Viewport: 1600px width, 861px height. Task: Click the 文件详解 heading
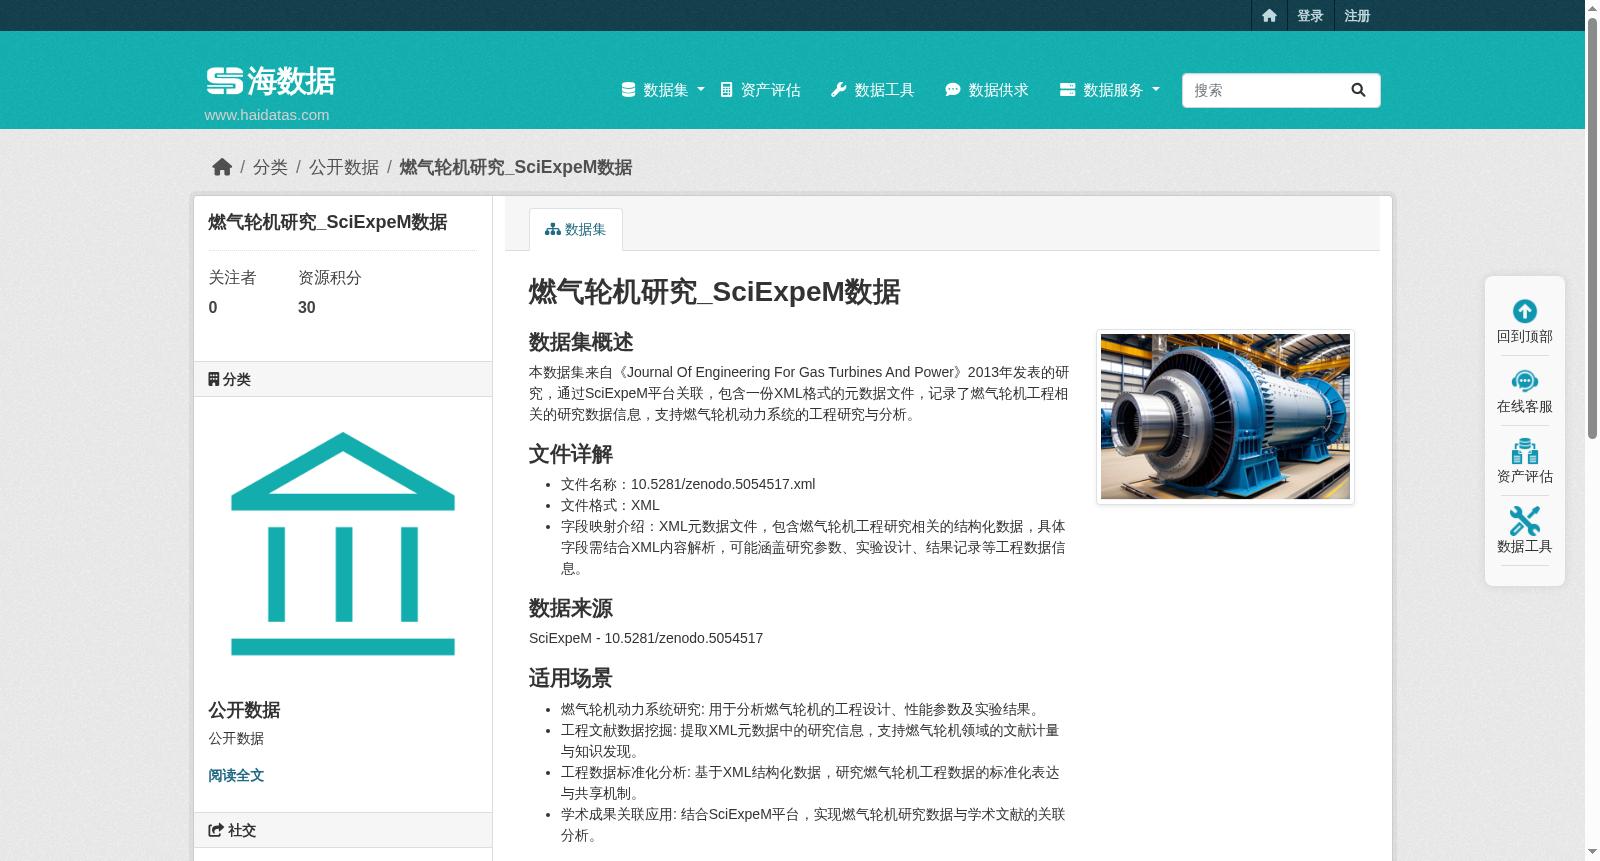[x=571, y=454]
